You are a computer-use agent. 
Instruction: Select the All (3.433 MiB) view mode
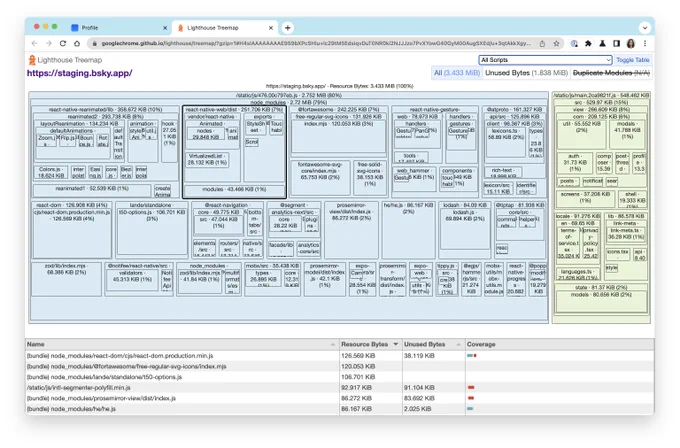tap(457, 73)
